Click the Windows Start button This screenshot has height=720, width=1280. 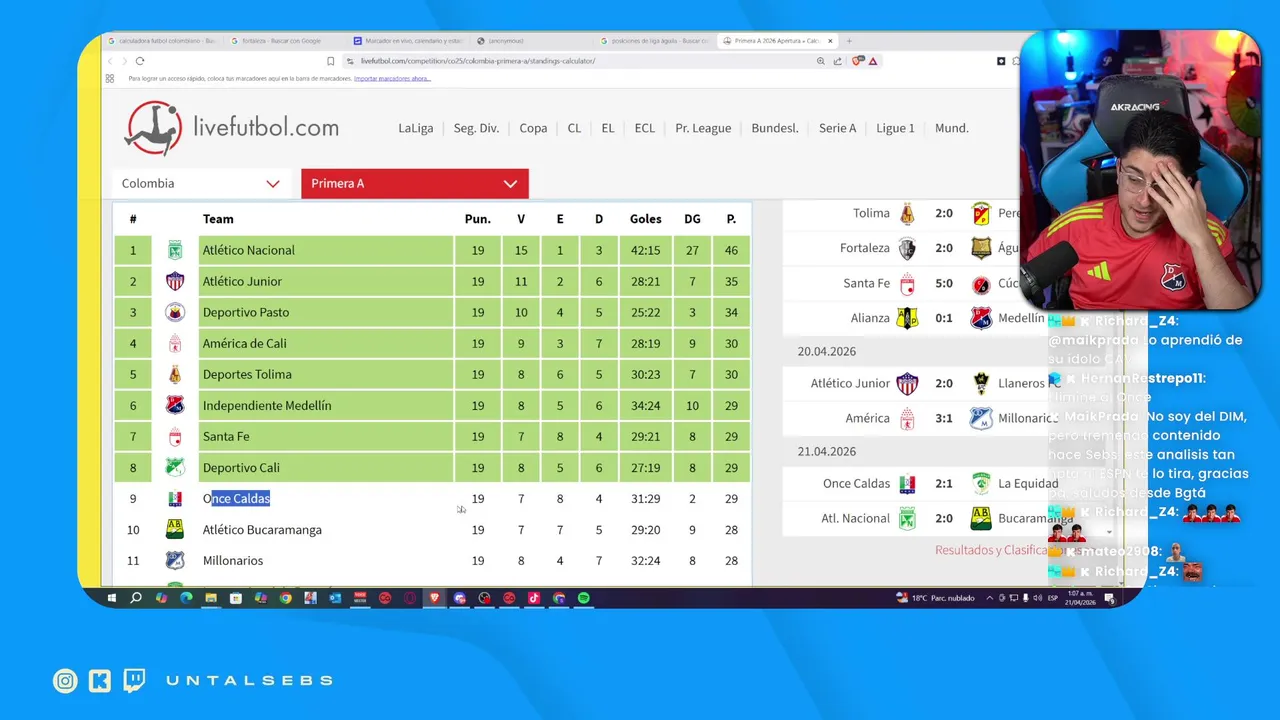[x=112, y=598]
